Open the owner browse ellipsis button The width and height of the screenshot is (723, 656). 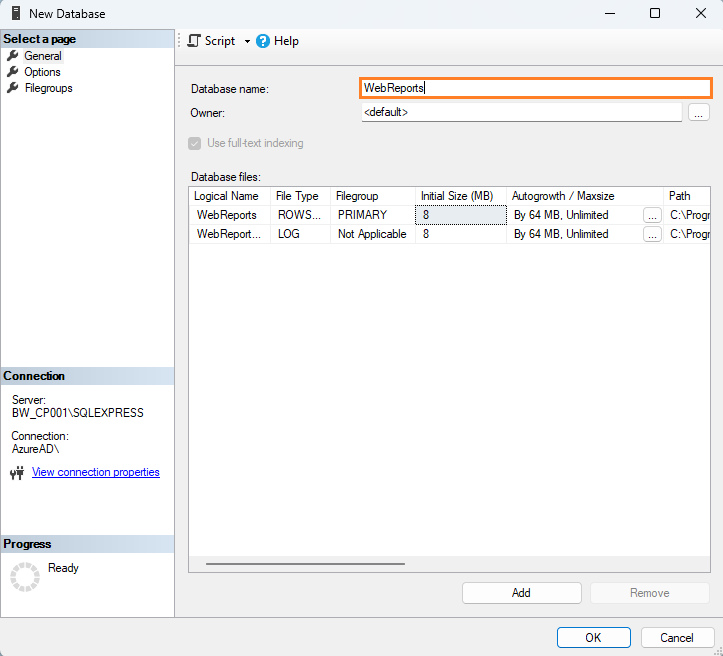[699, 112]
